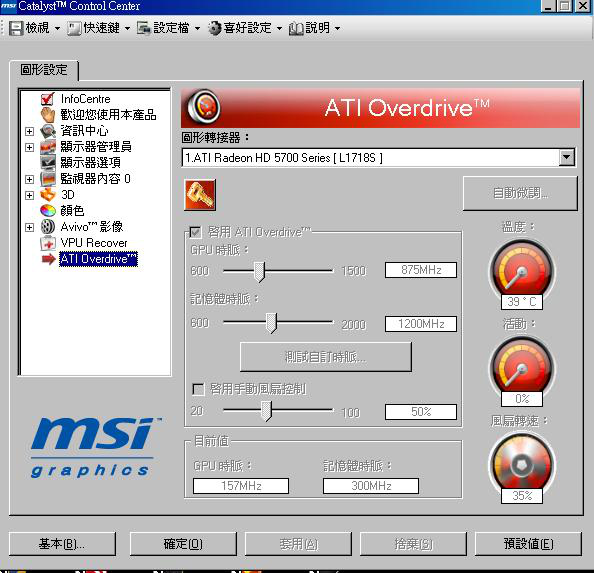The image size is (594, 573).
Task: Click the 溫度 temperature gauge
Action: click(522, 271)
